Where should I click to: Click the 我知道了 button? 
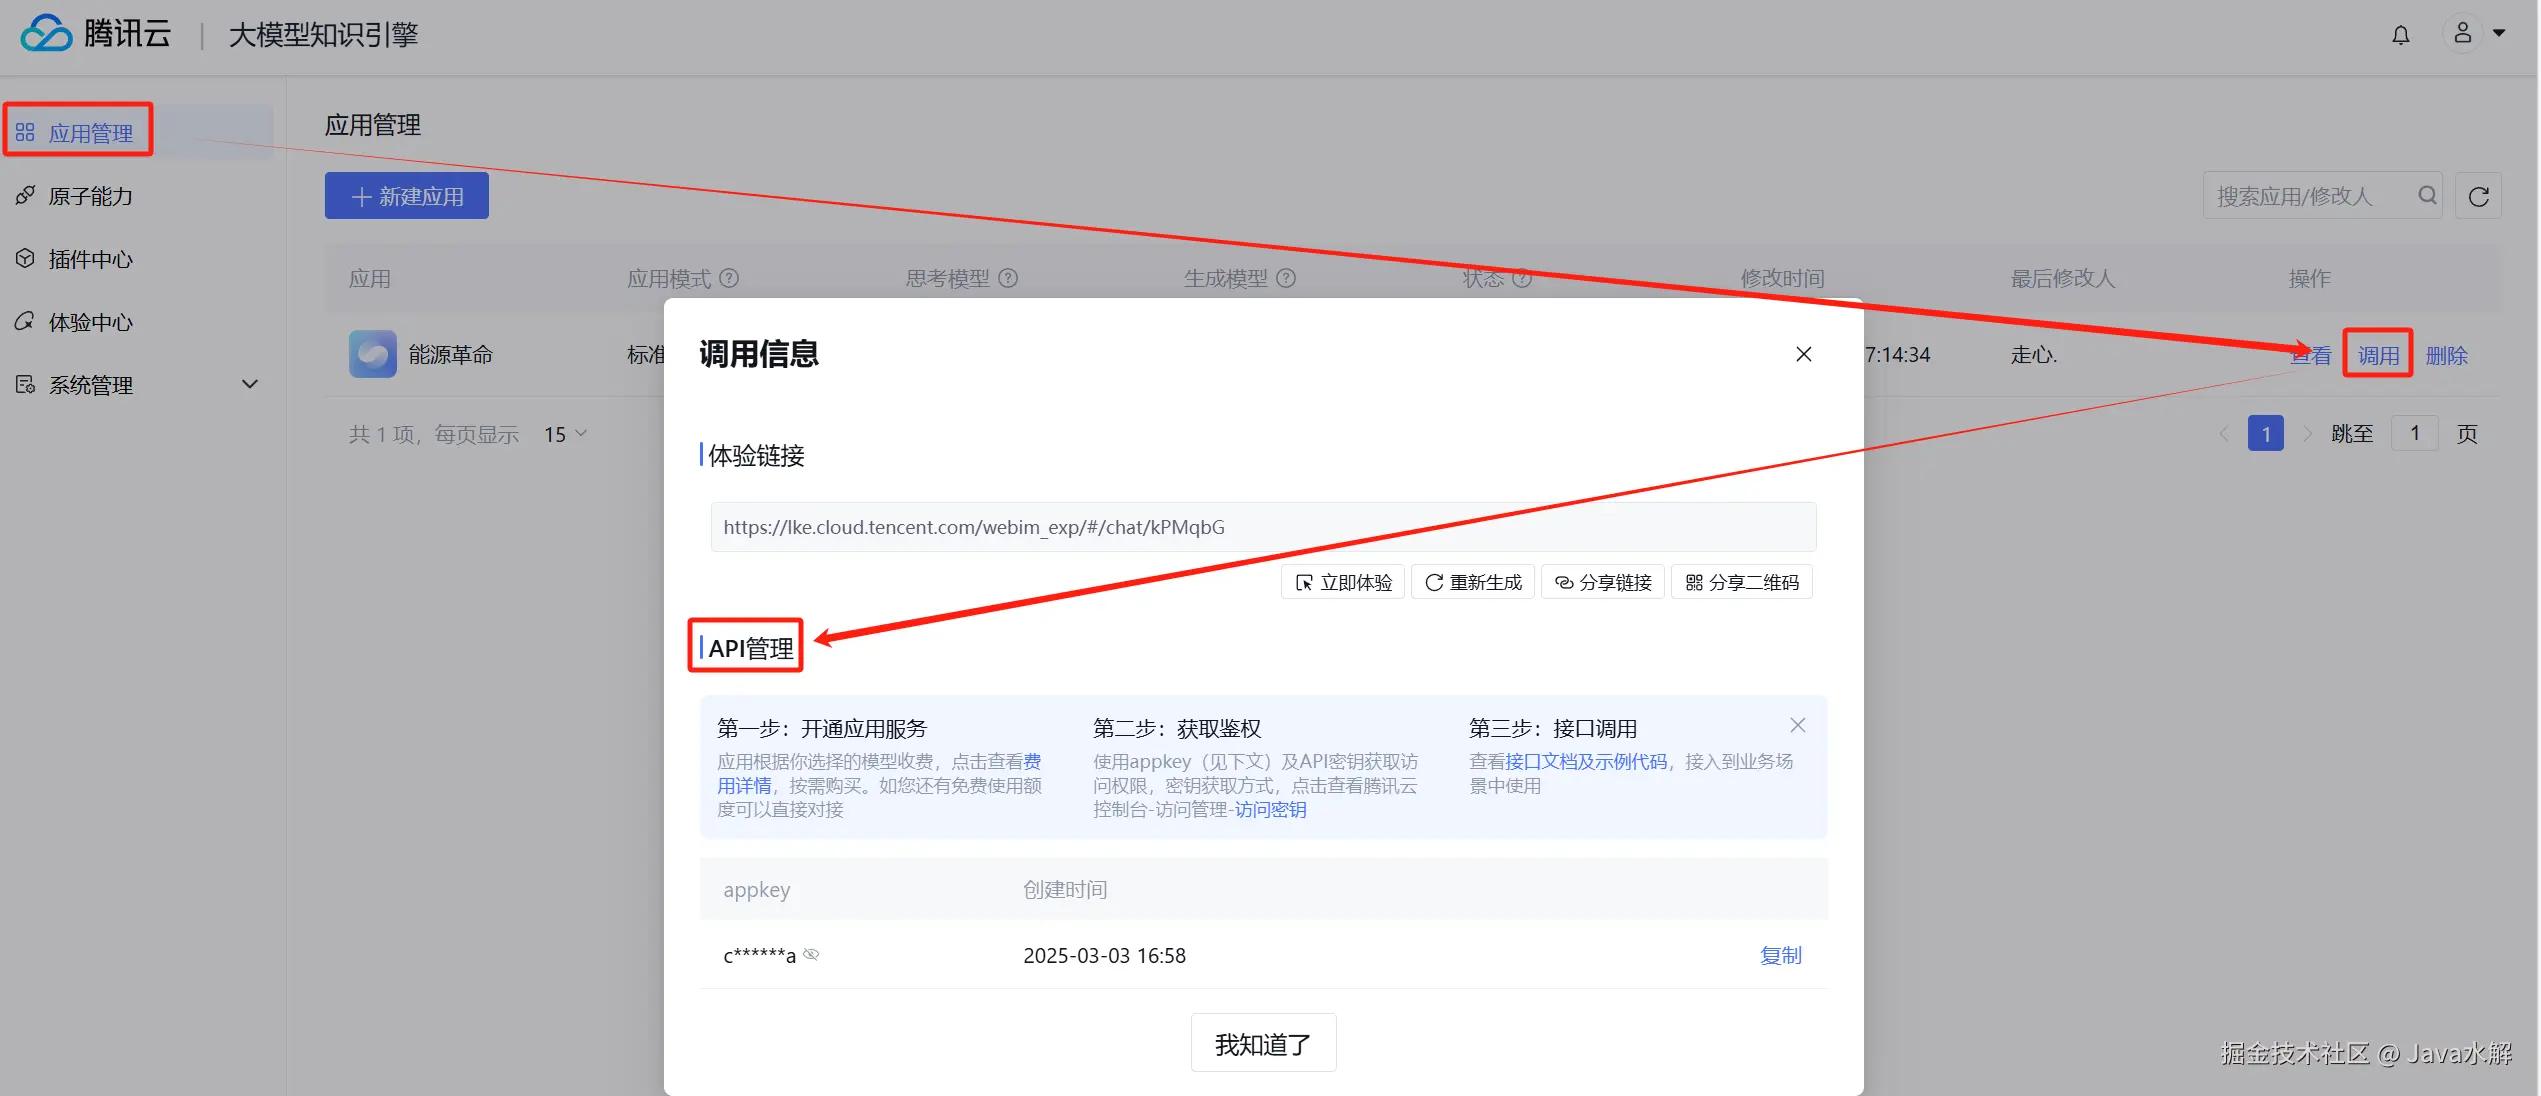point(1262,1044)
